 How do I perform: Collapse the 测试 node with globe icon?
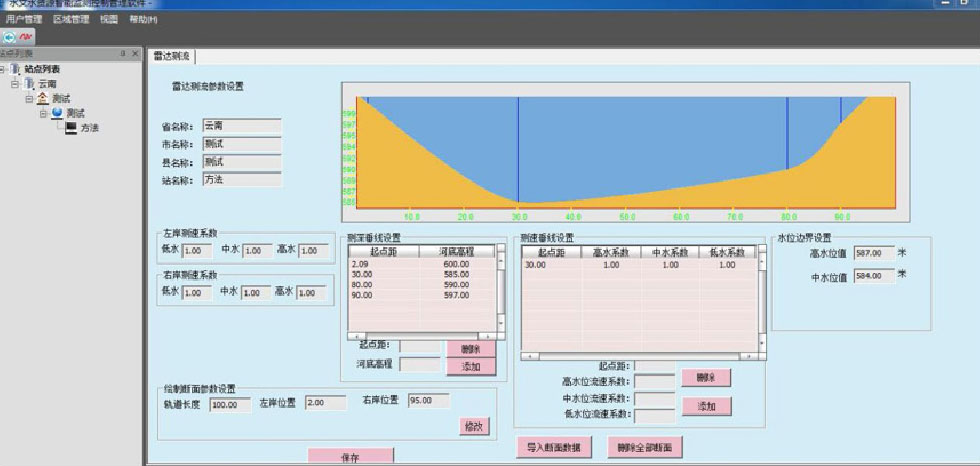pos(44,113)
